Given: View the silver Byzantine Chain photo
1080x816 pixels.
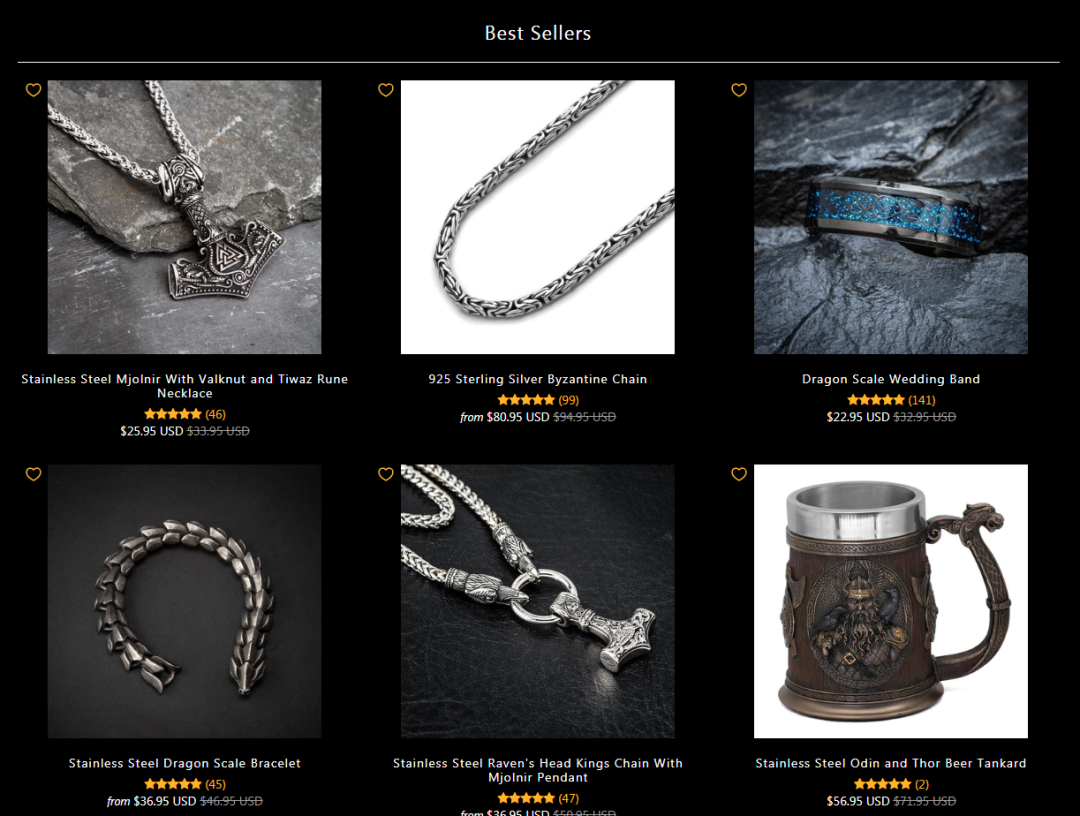Looking at the screenshot, I should (x=538, y=217).
